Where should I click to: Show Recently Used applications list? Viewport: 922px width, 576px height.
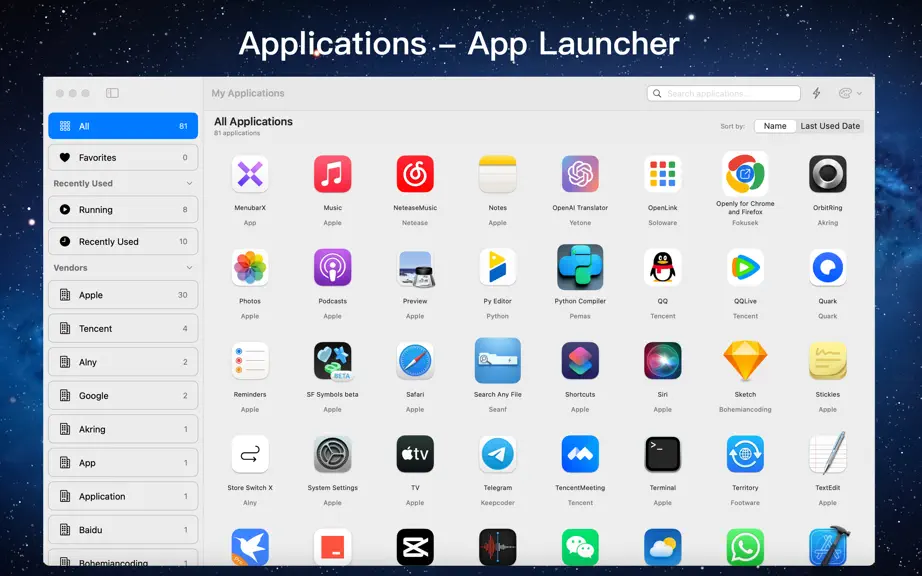(x=123, y=242)
